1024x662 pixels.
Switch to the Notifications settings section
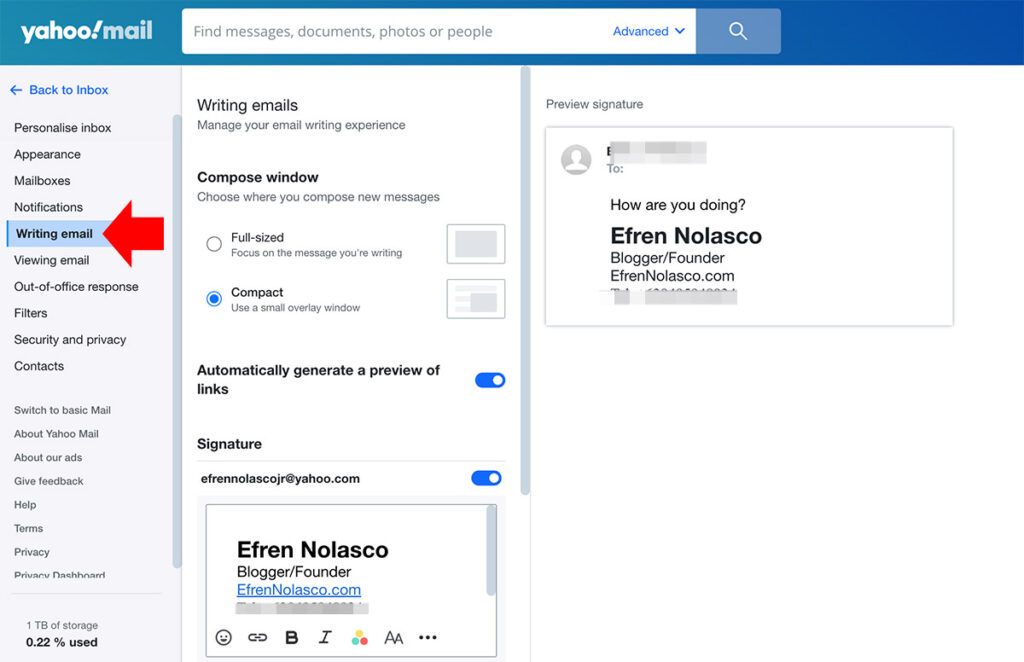point(47,207)
